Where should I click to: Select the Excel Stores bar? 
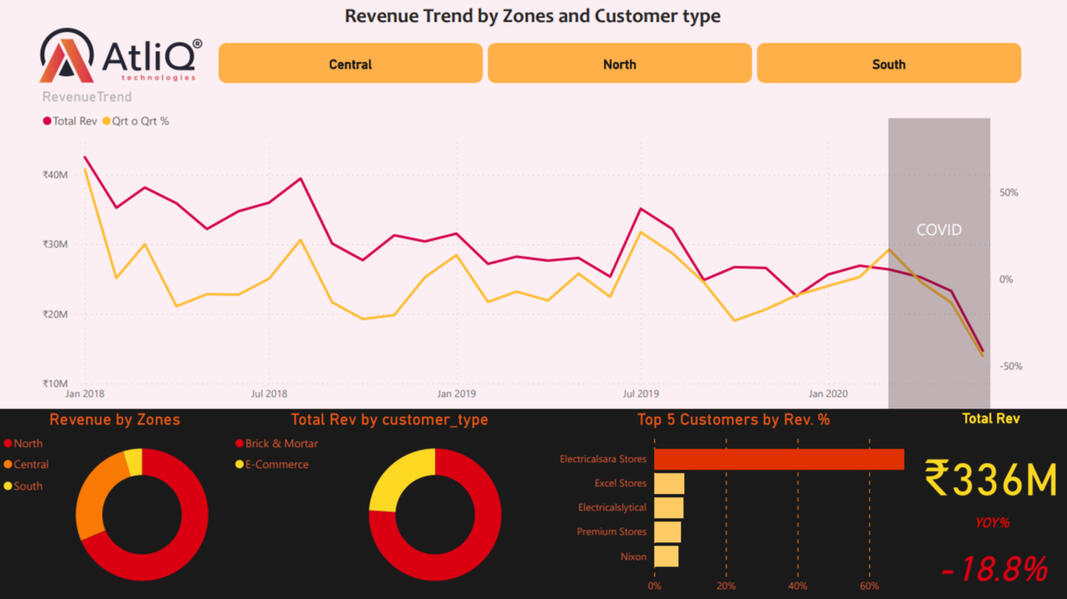669,484
